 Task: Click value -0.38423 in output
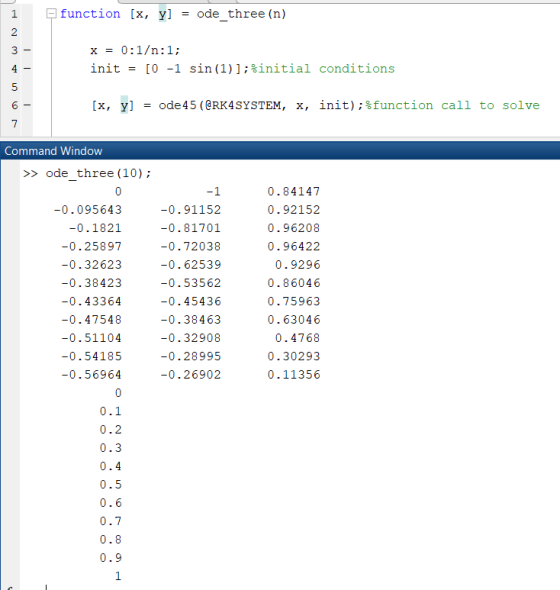coord(91,283)
